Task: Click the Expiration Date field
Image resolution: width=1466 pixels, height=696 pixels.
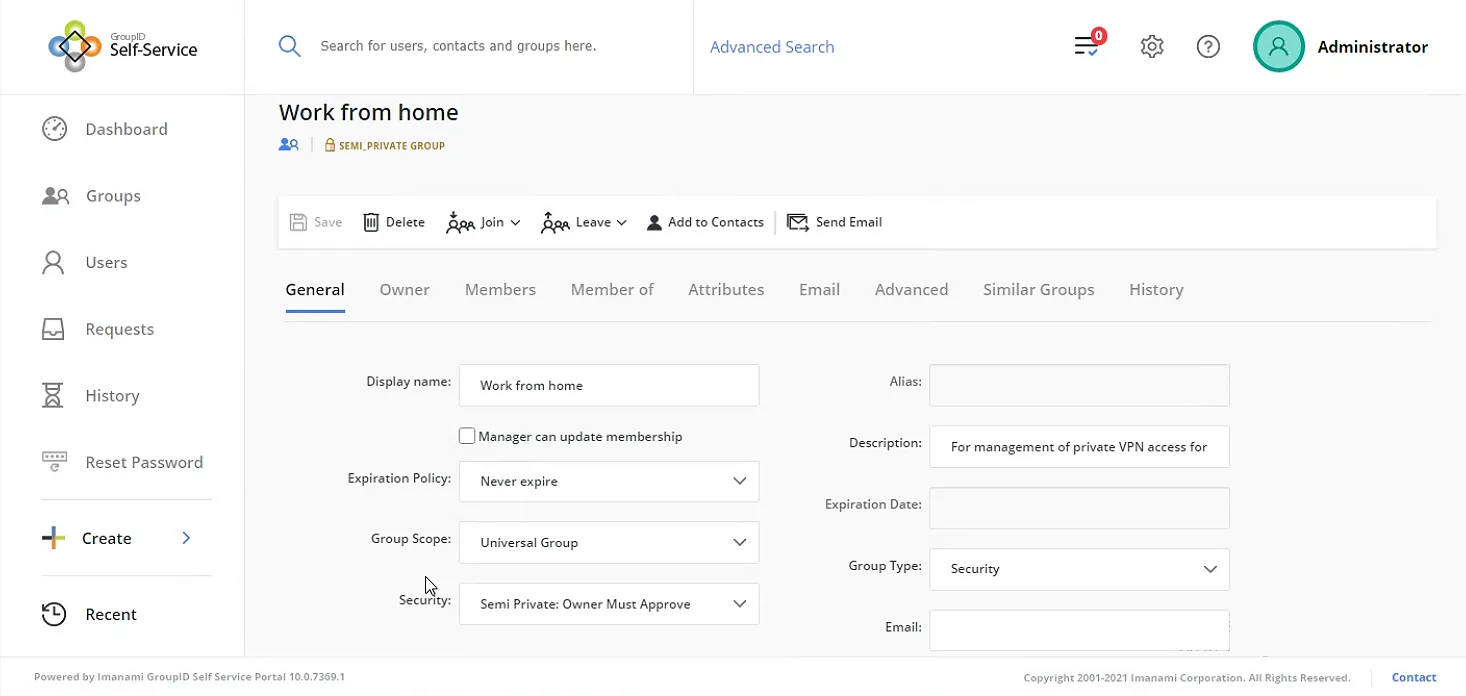Action: coord(1079,508)
